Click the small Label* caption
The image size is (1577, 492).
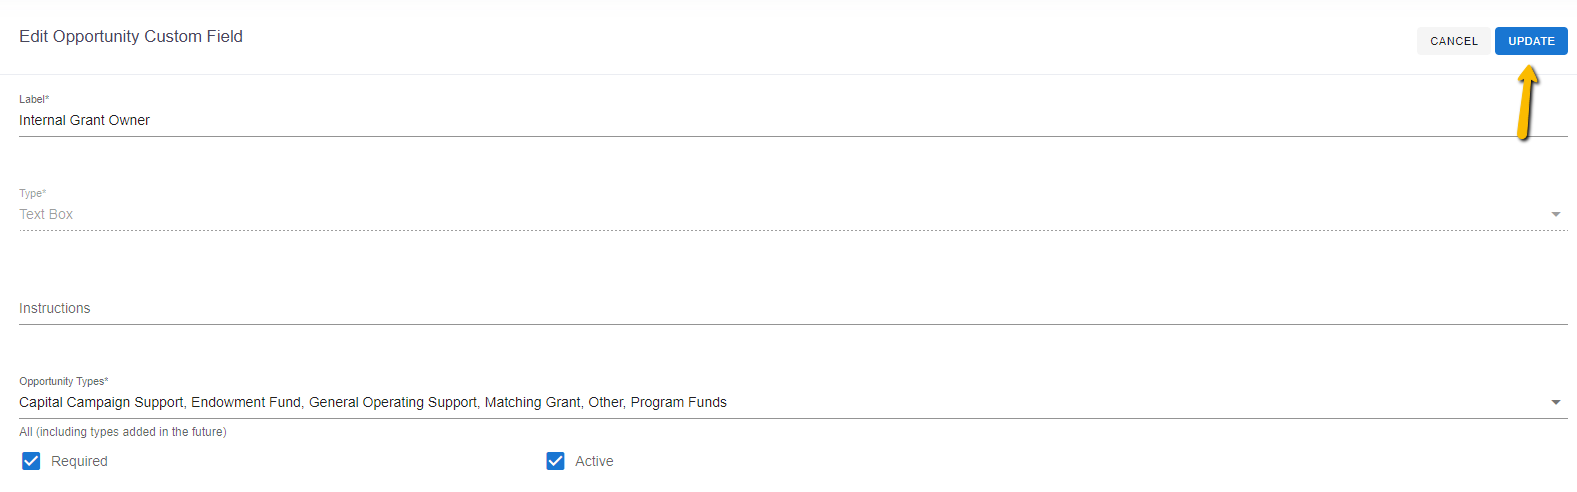coord(34,99)
